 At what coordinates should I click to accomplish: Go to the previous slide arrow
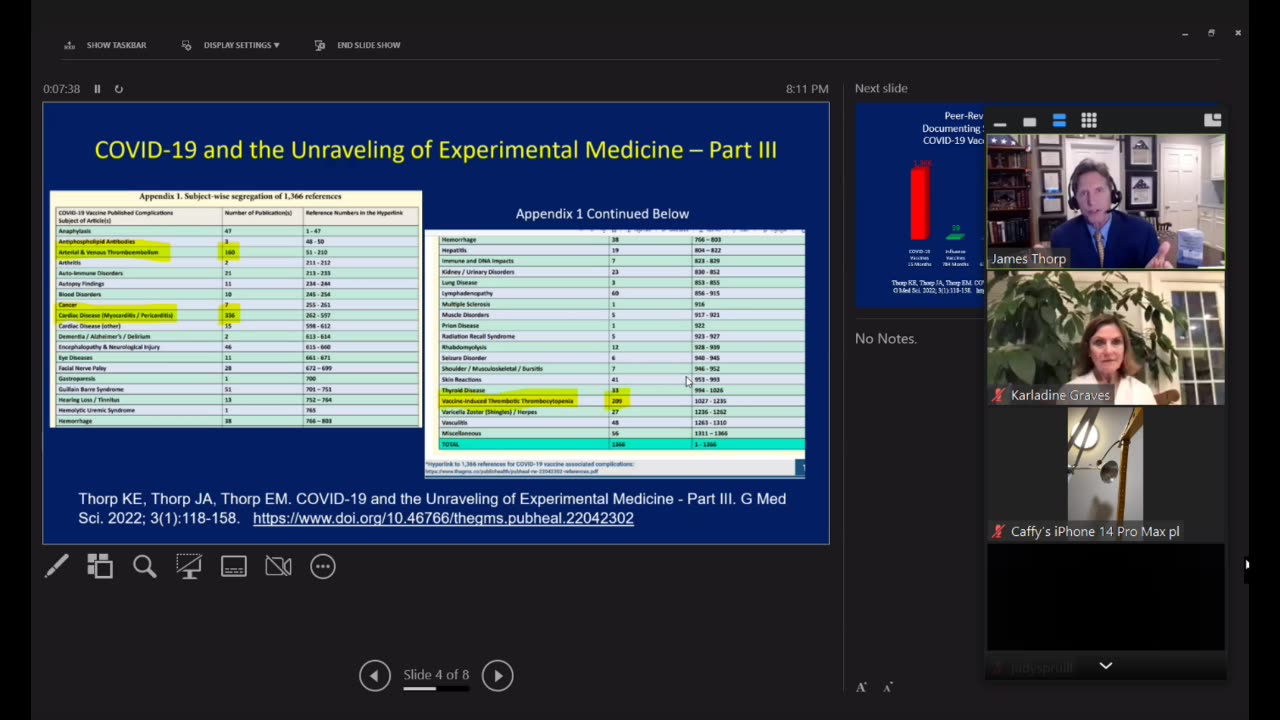pos(375,675)
